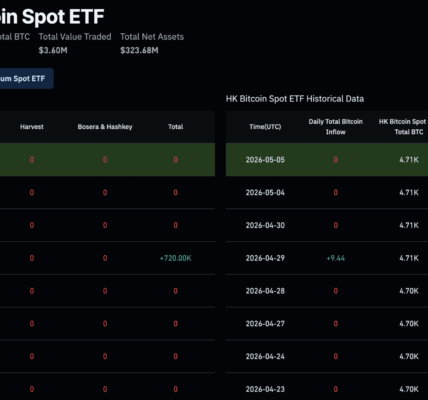
Task: Select the 2026-04-30 date row
Action: [327, 225]
